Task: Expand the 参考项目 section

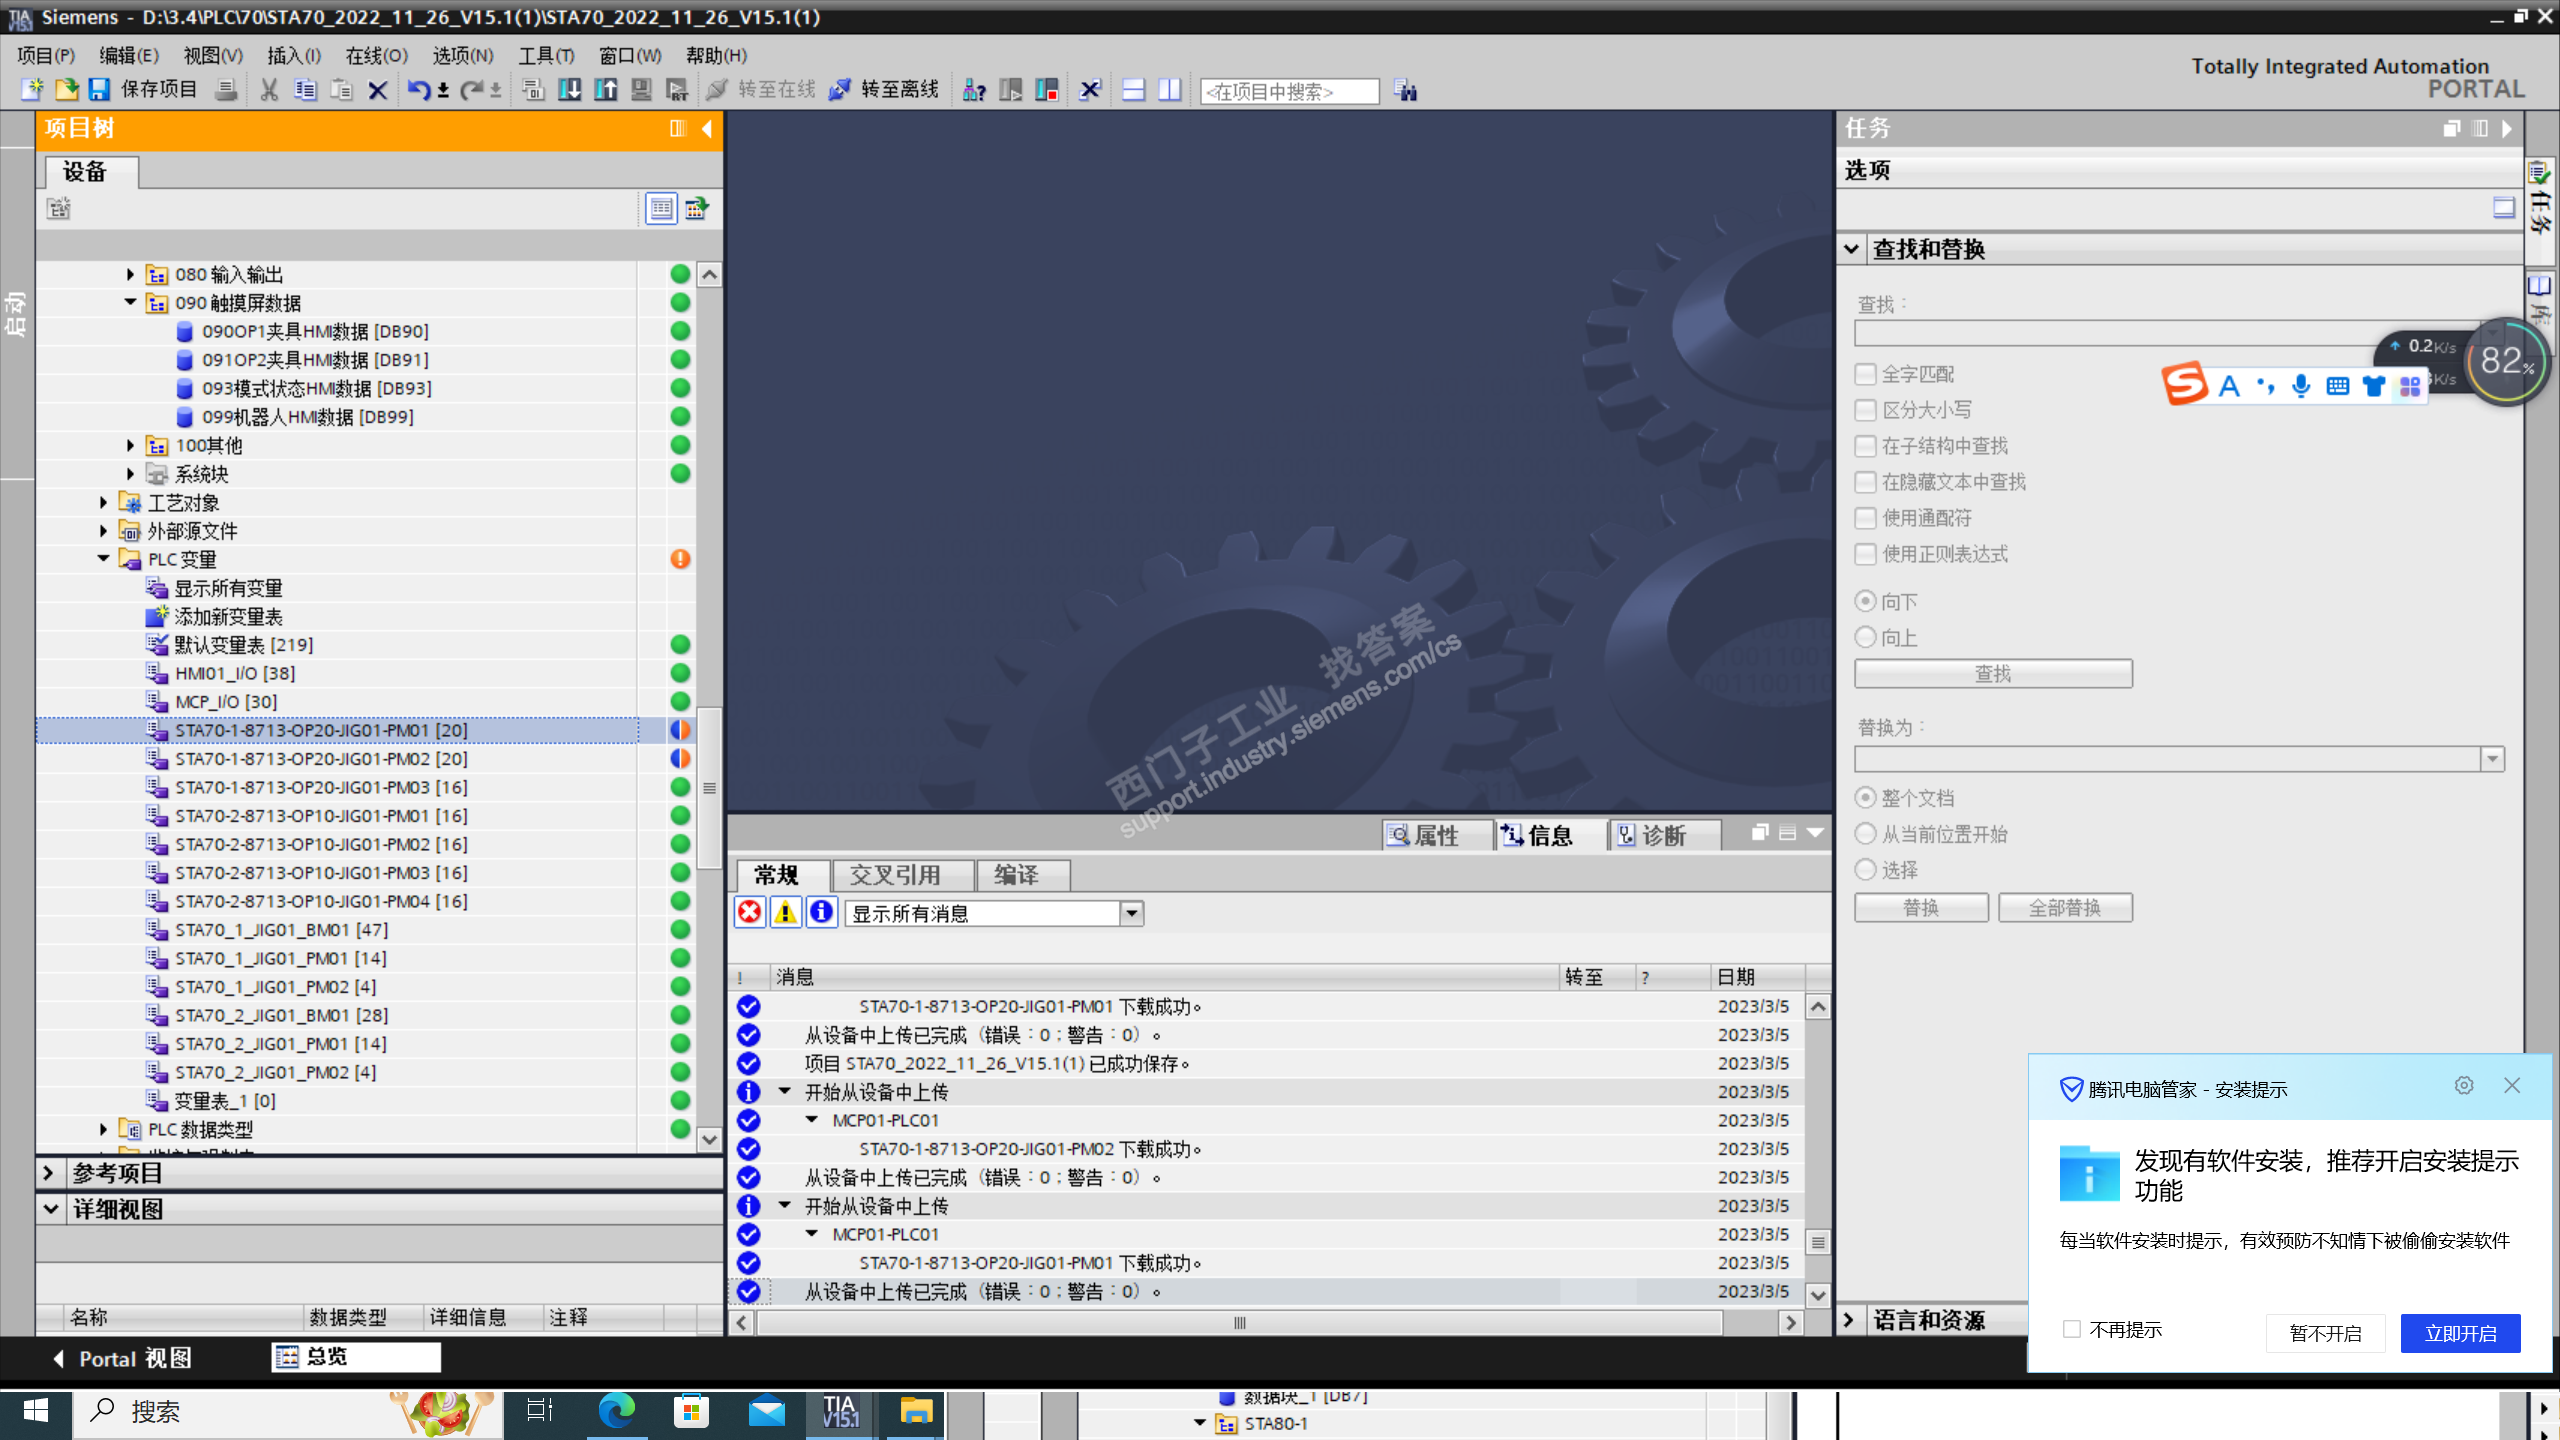Action: [48, 1172]
